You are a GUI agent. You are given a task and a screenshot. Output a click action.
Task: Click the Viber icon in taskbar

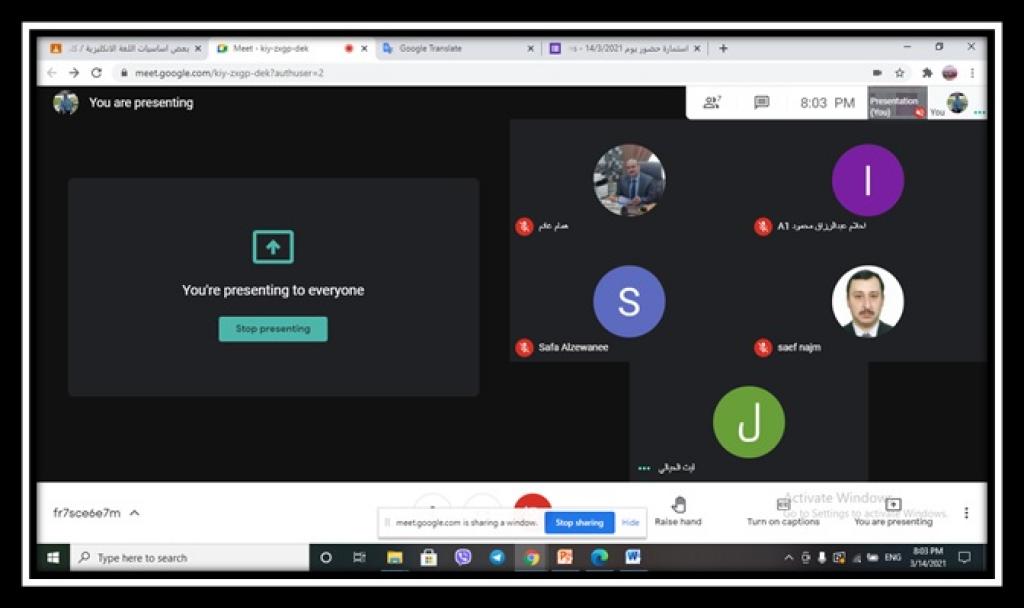pyautogui.click(x=462, y=558)
